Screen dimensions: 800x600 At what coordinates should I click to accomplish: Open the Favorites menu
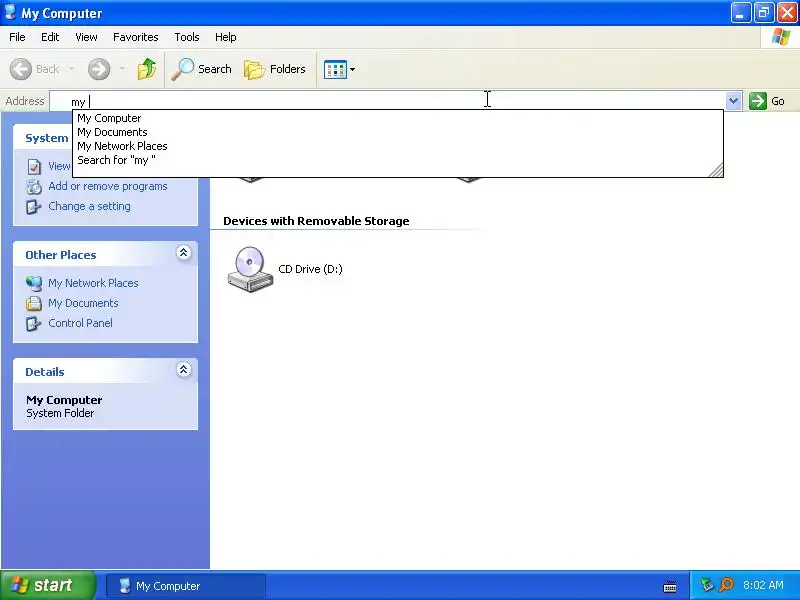(136, 37)
